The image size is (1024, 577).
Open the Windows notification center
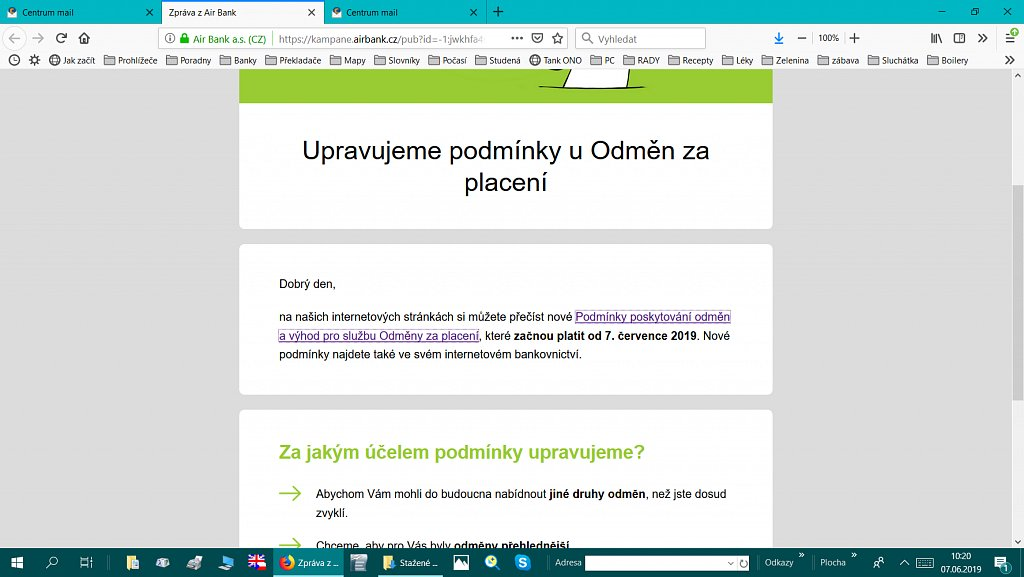(x=1002, y=563)
